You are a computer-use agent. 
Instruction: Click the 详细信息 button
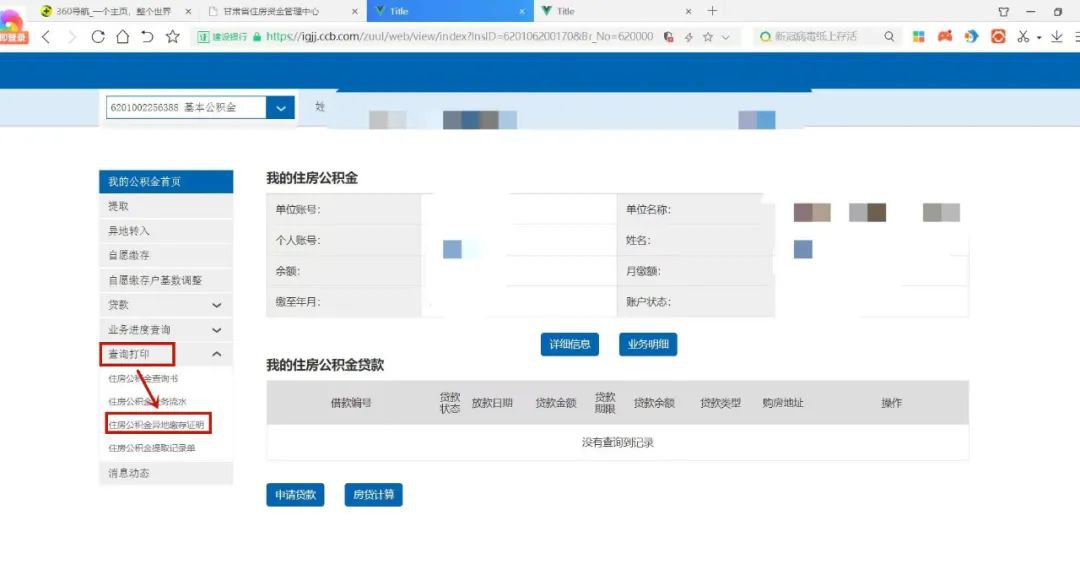(569, 345)
